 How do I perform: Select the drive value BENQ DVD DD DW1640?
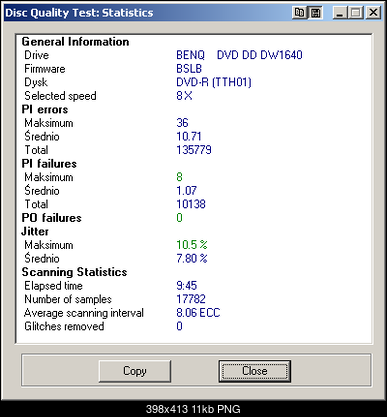239,55
